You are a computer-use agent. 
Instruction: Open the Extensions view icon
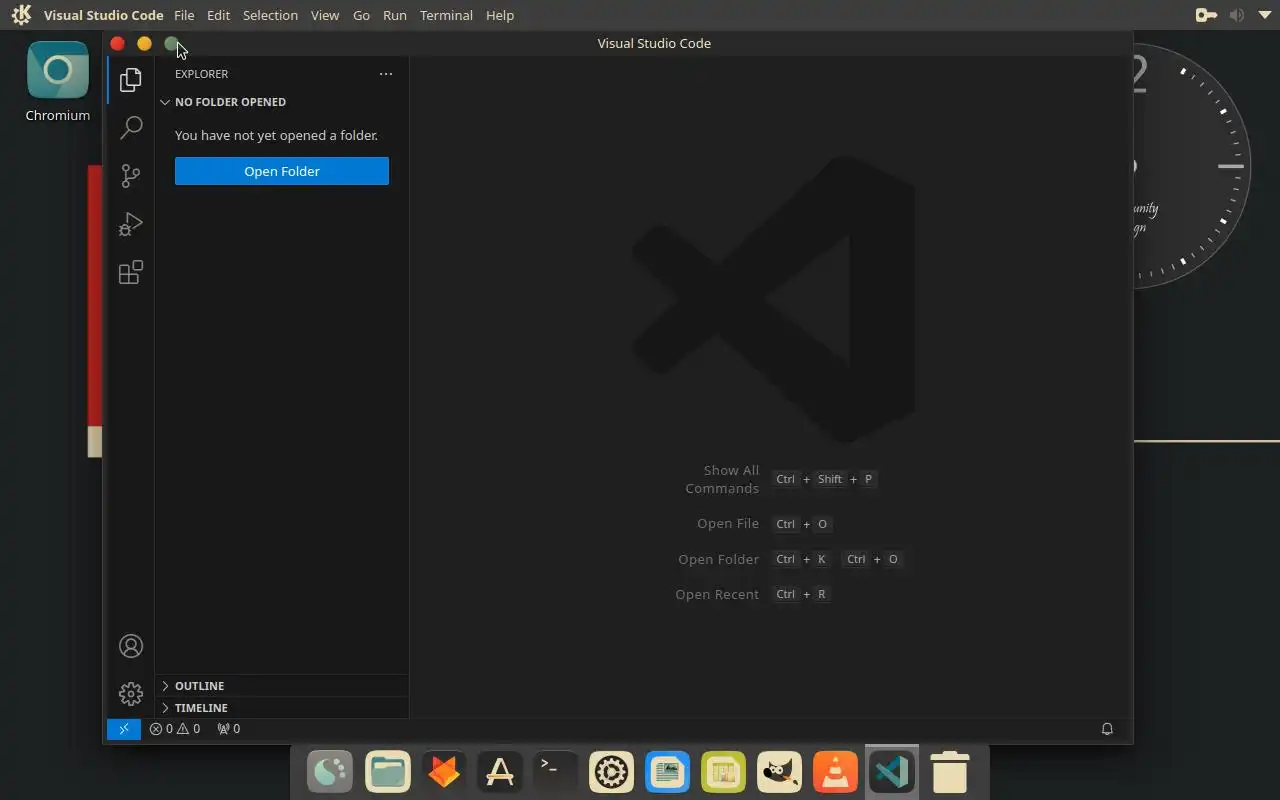pos(131,272)
